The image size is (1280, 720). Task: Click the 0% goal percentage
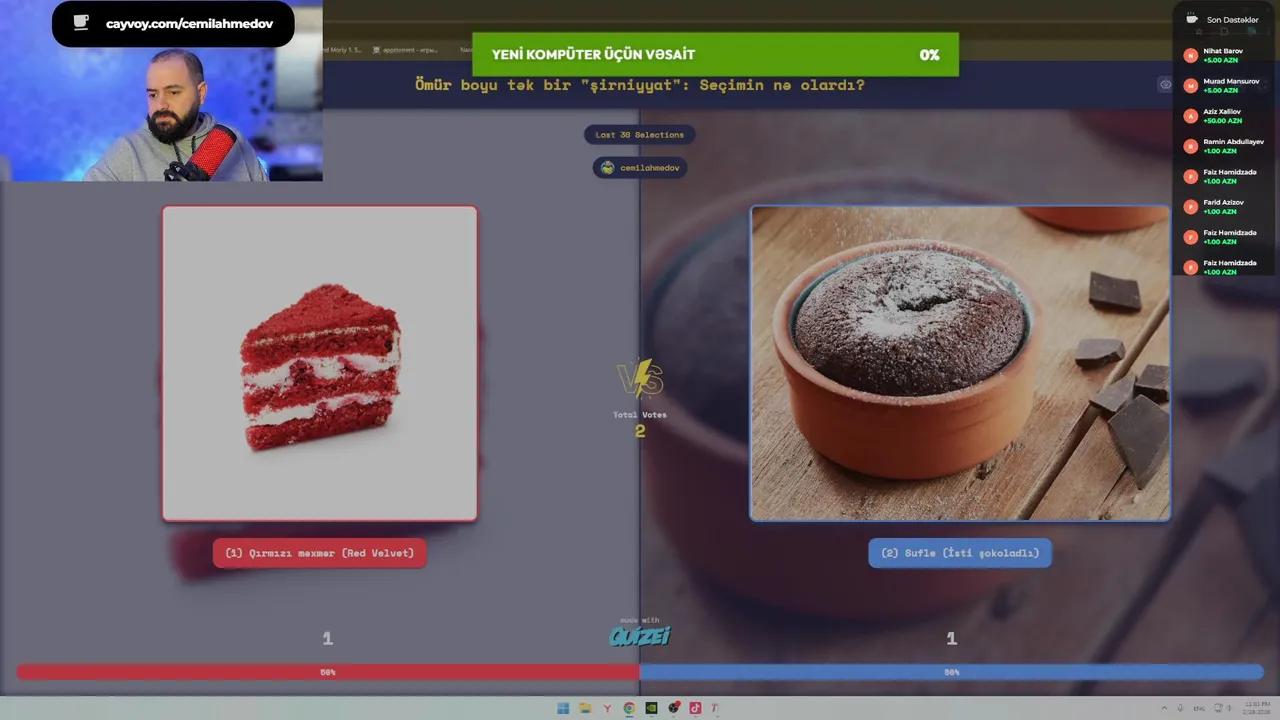coord(930,55)
